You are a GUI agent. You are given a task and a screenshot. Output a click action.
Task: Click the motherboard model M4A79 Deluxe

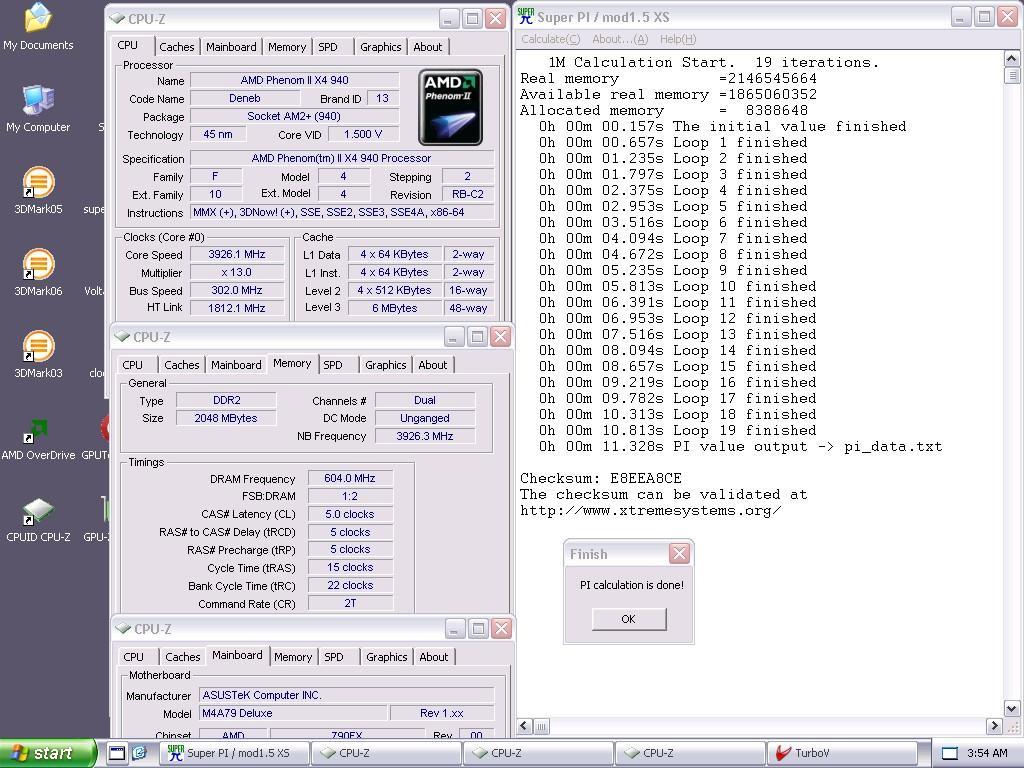[x=295, y=713]
